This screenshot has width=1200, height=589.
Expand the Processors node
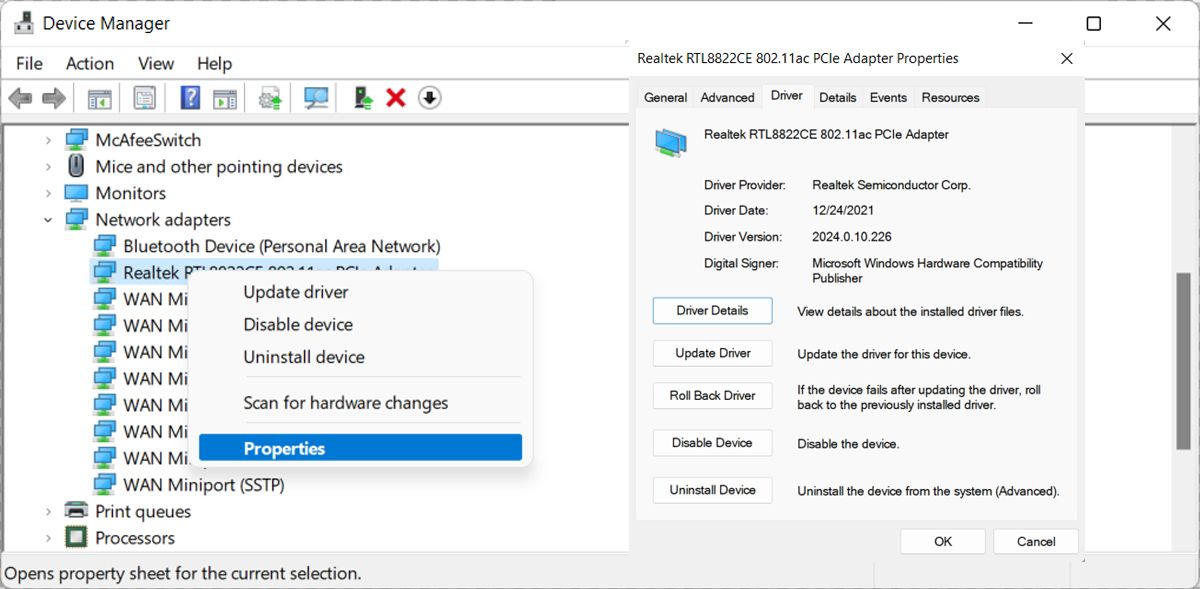[48, 537]
